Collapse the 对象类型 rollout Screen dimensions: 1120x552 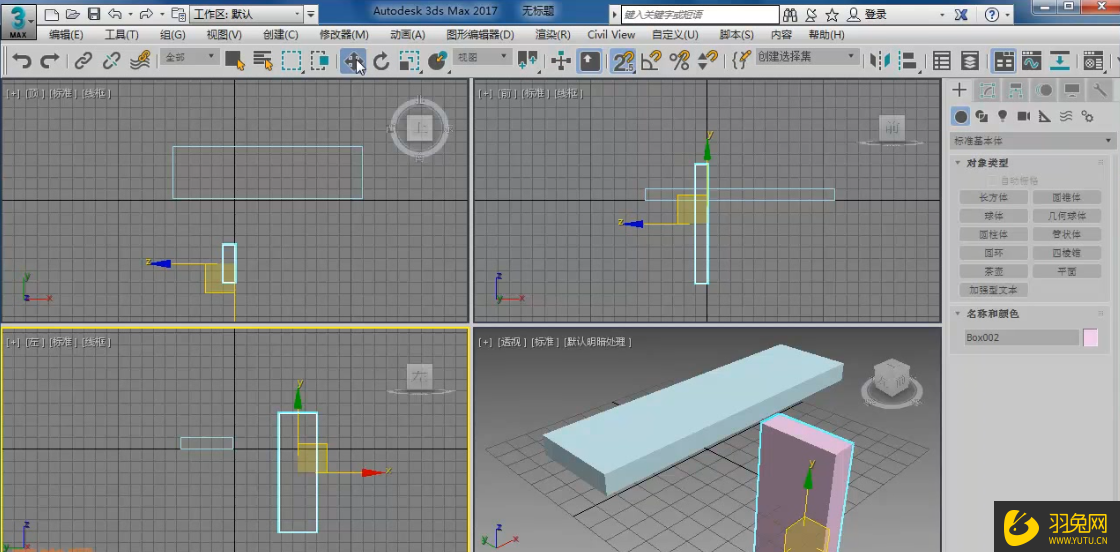point(988,163)
